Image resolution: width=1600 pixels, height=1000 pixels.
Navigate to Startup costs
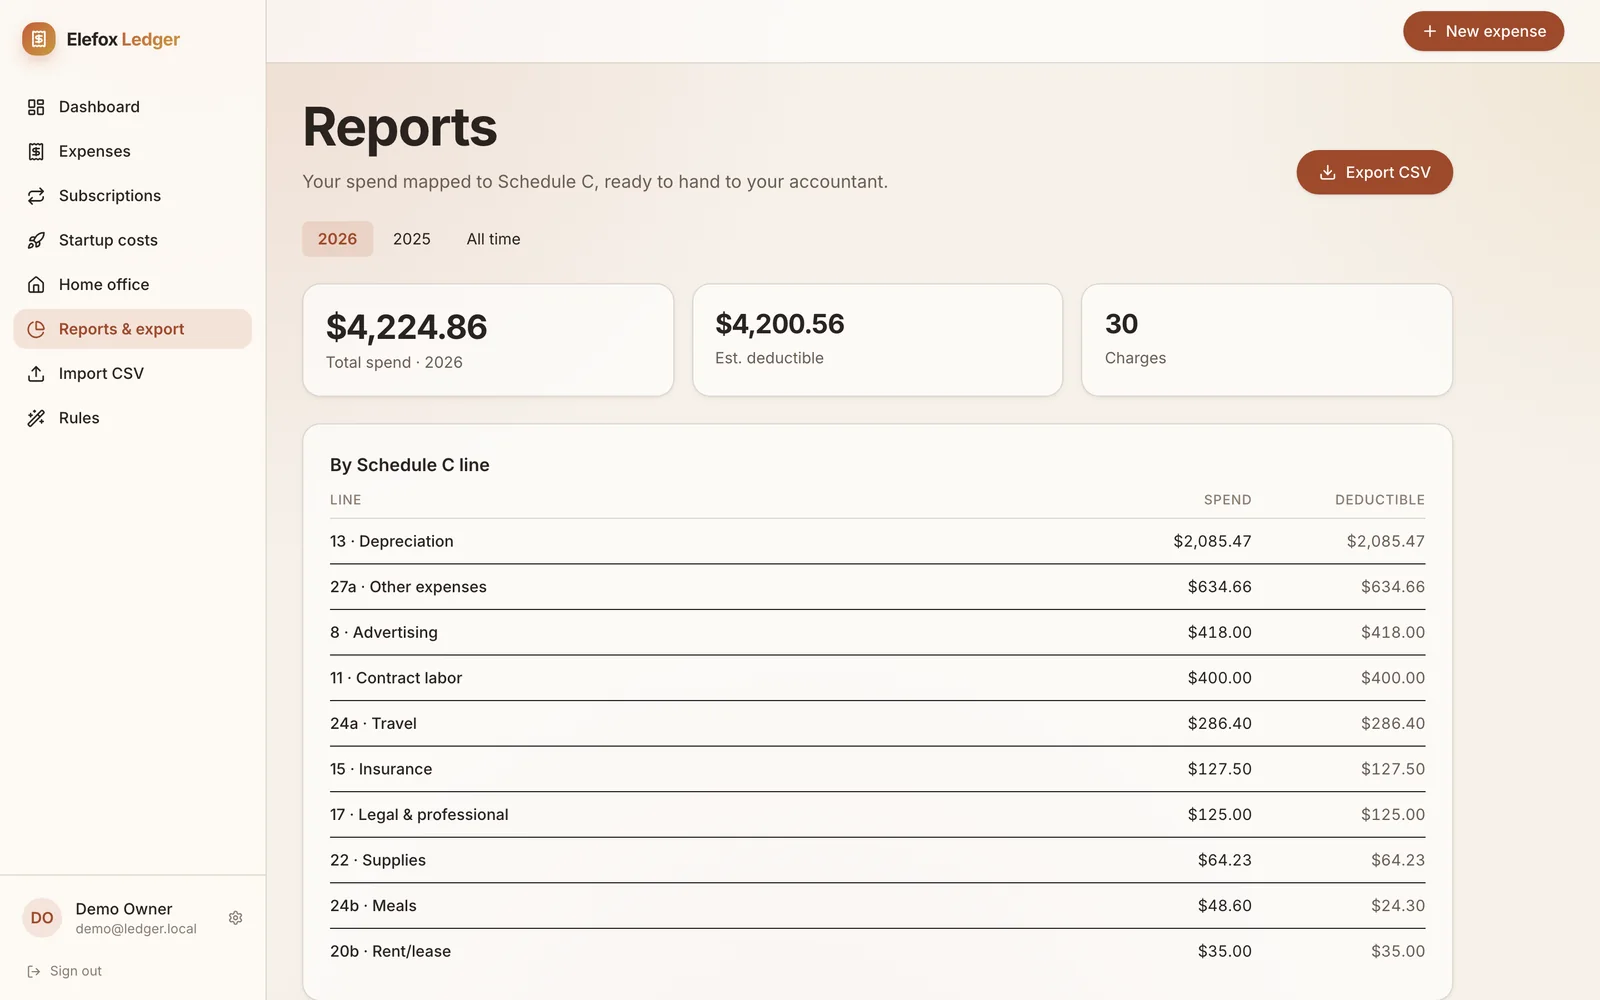click(x=133, y=240)
